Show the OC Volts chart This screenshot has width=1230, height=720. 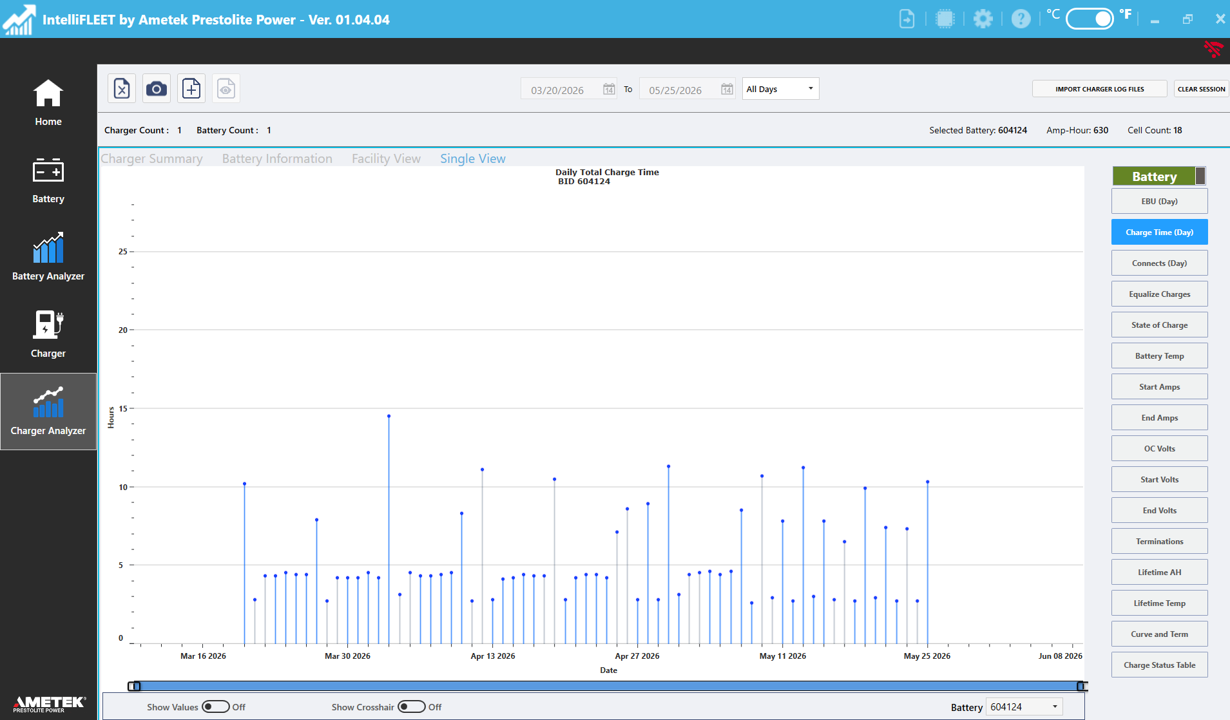coord(1159,448)
